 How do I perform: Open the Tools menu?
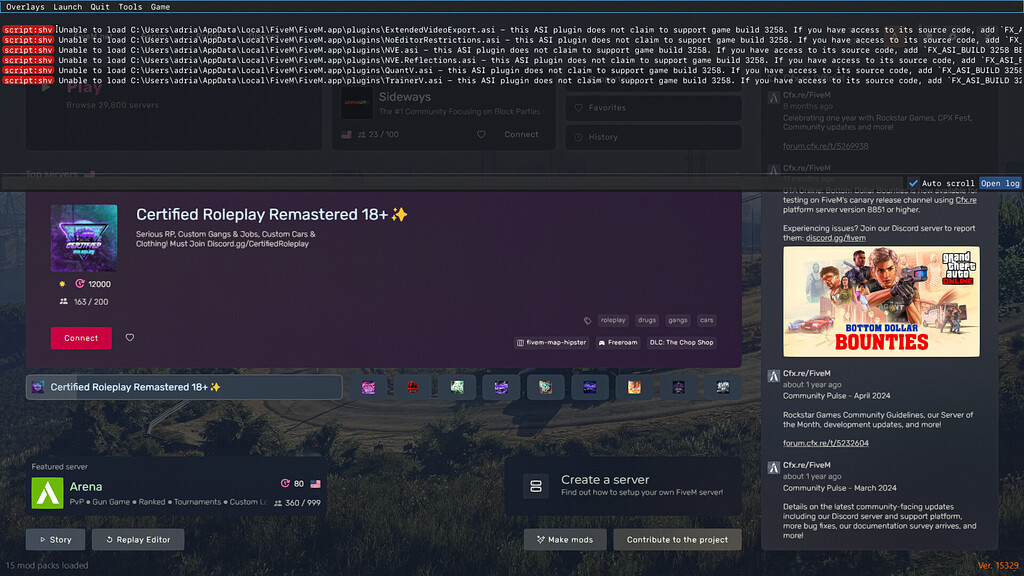(130, 7)
